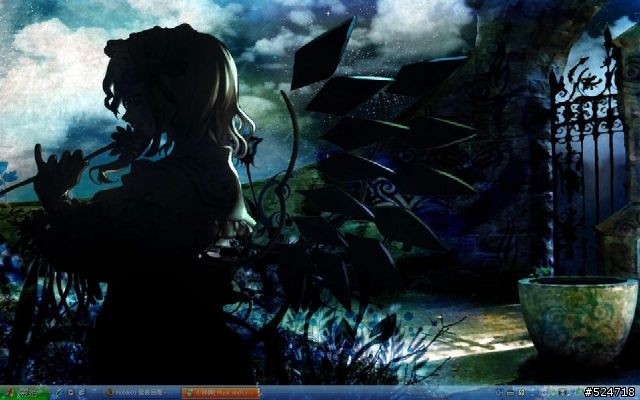This screenshot has width=640, height=400.
Task: Click the show desktop quick launch icon
Action: [x=82, y=392]
